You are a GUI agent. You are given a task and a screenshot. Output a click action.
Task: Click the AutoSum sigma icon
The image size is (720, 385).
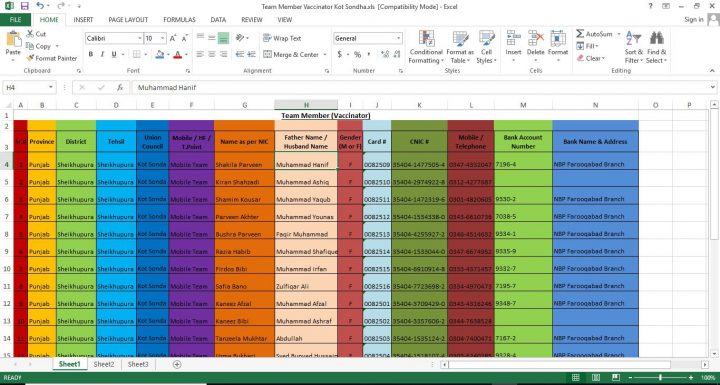pyautogui.click(x=580, y=34)
